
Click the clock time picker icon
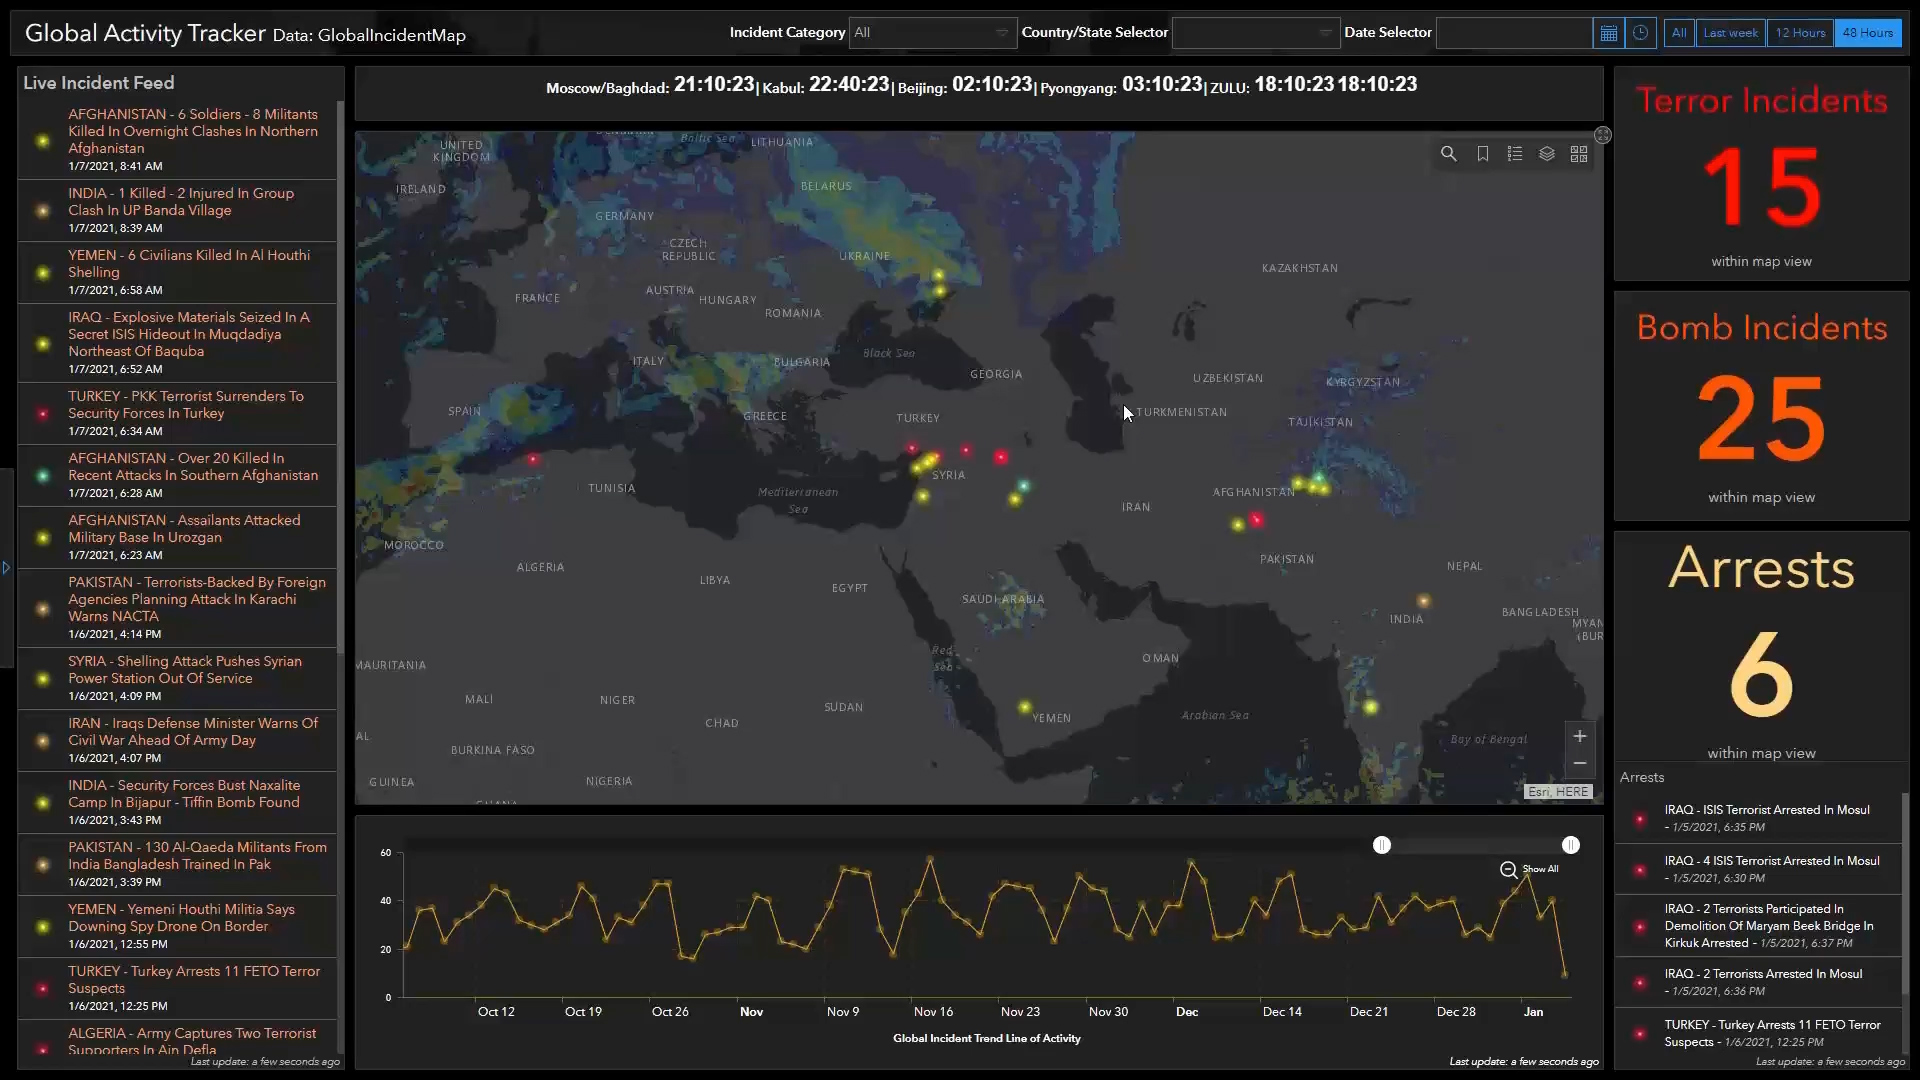1640,33
